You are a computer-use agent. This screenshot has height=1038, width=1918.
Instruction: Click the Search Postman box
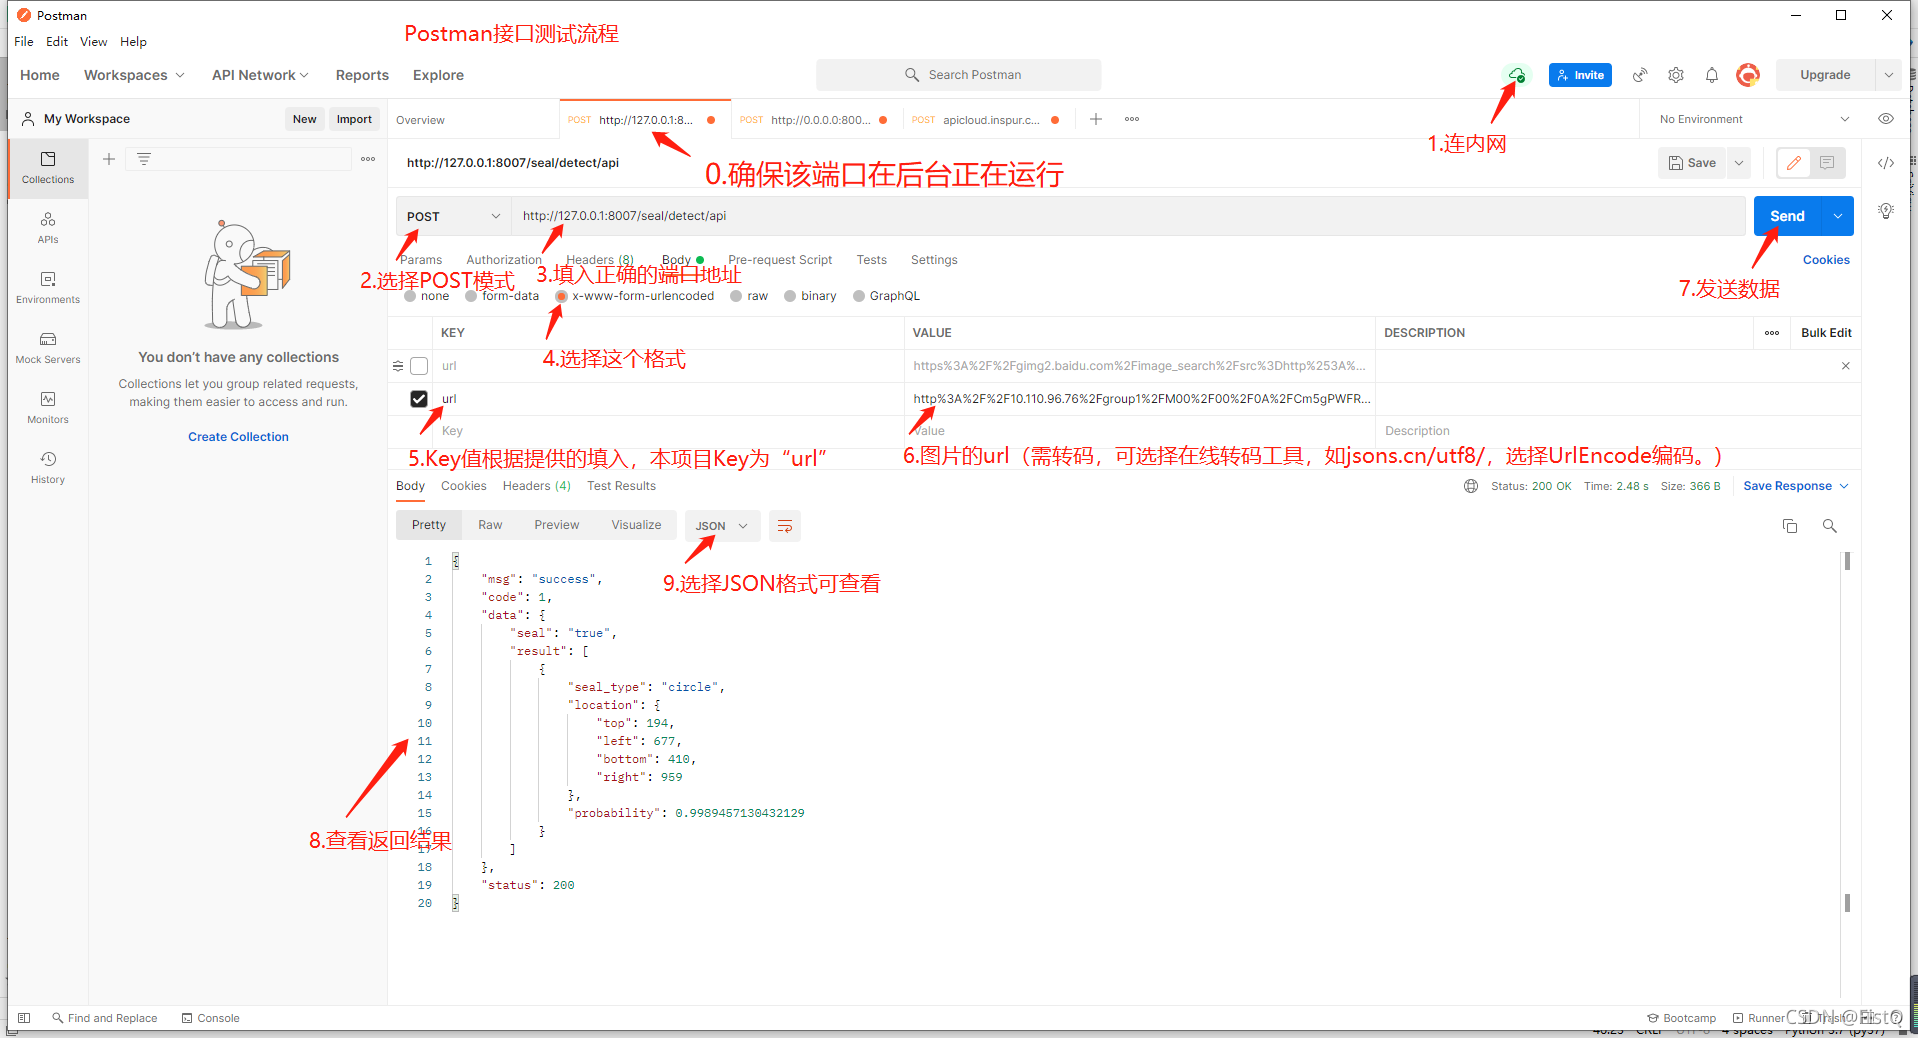(958, 75)
